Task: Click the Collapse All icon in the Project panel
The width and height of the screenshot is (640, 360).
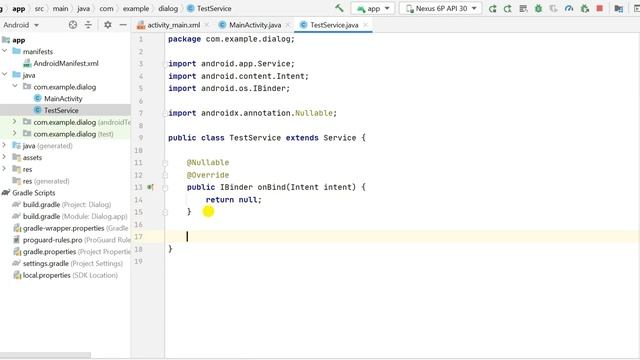Action: tap(88, 25)
